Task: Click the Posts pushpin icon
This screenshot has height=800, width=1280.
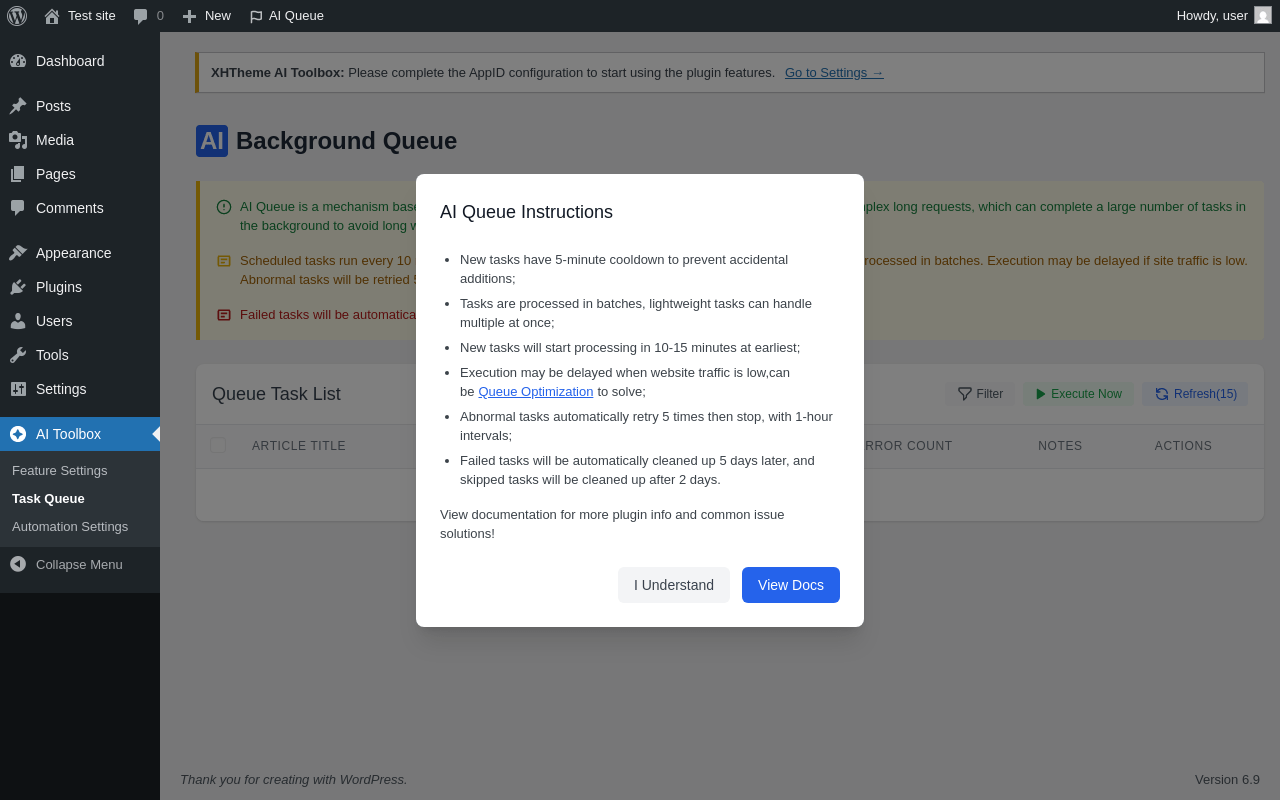Action: (x=18, y=106)
